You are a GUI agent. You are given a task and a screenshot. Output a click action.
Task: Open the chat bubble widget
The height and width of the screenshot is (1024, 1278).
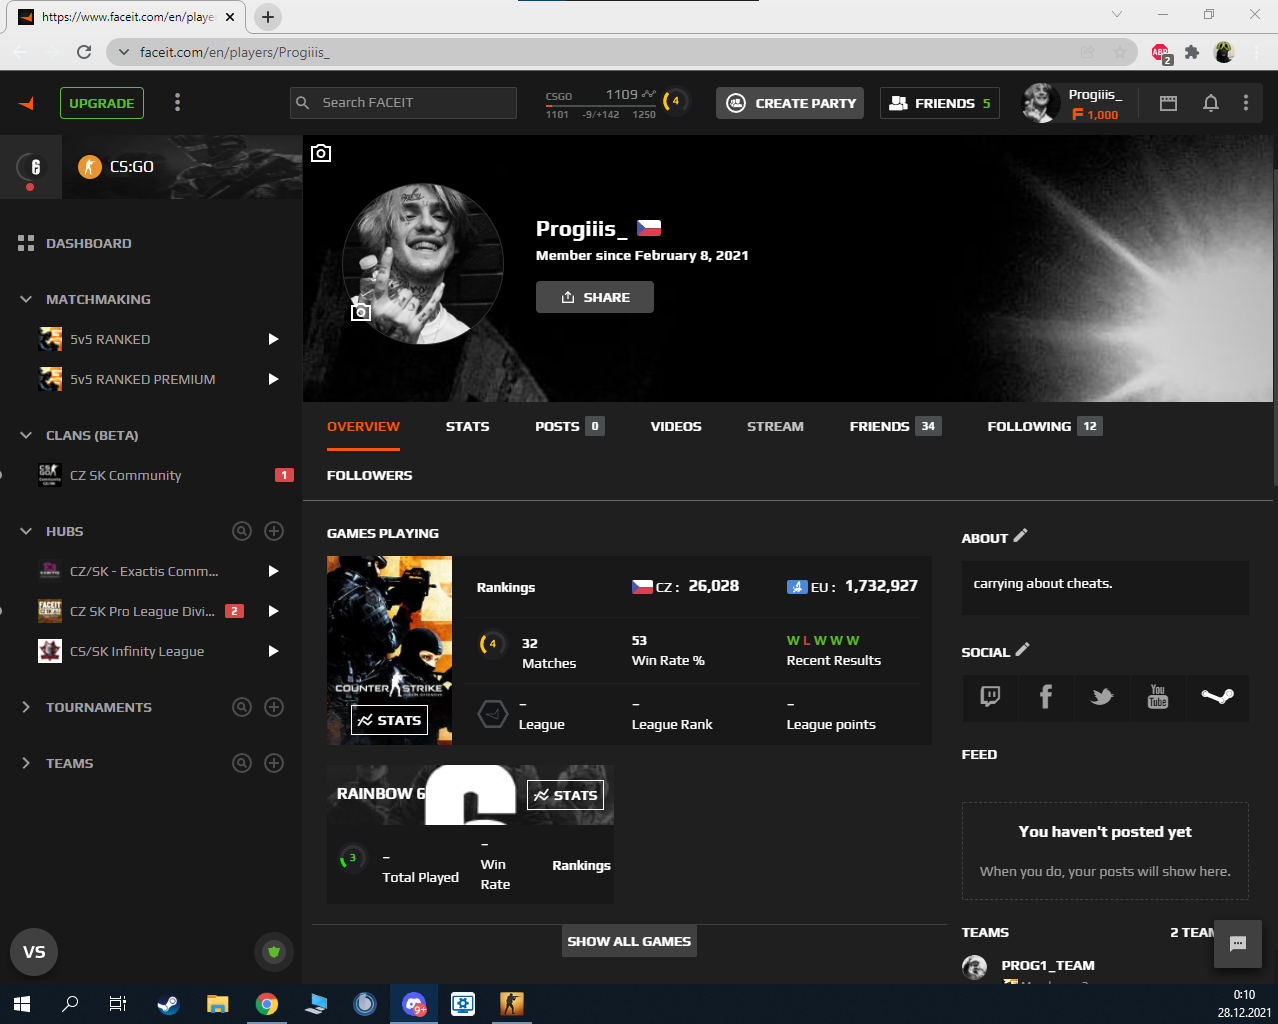click(x=1238, y=944)
